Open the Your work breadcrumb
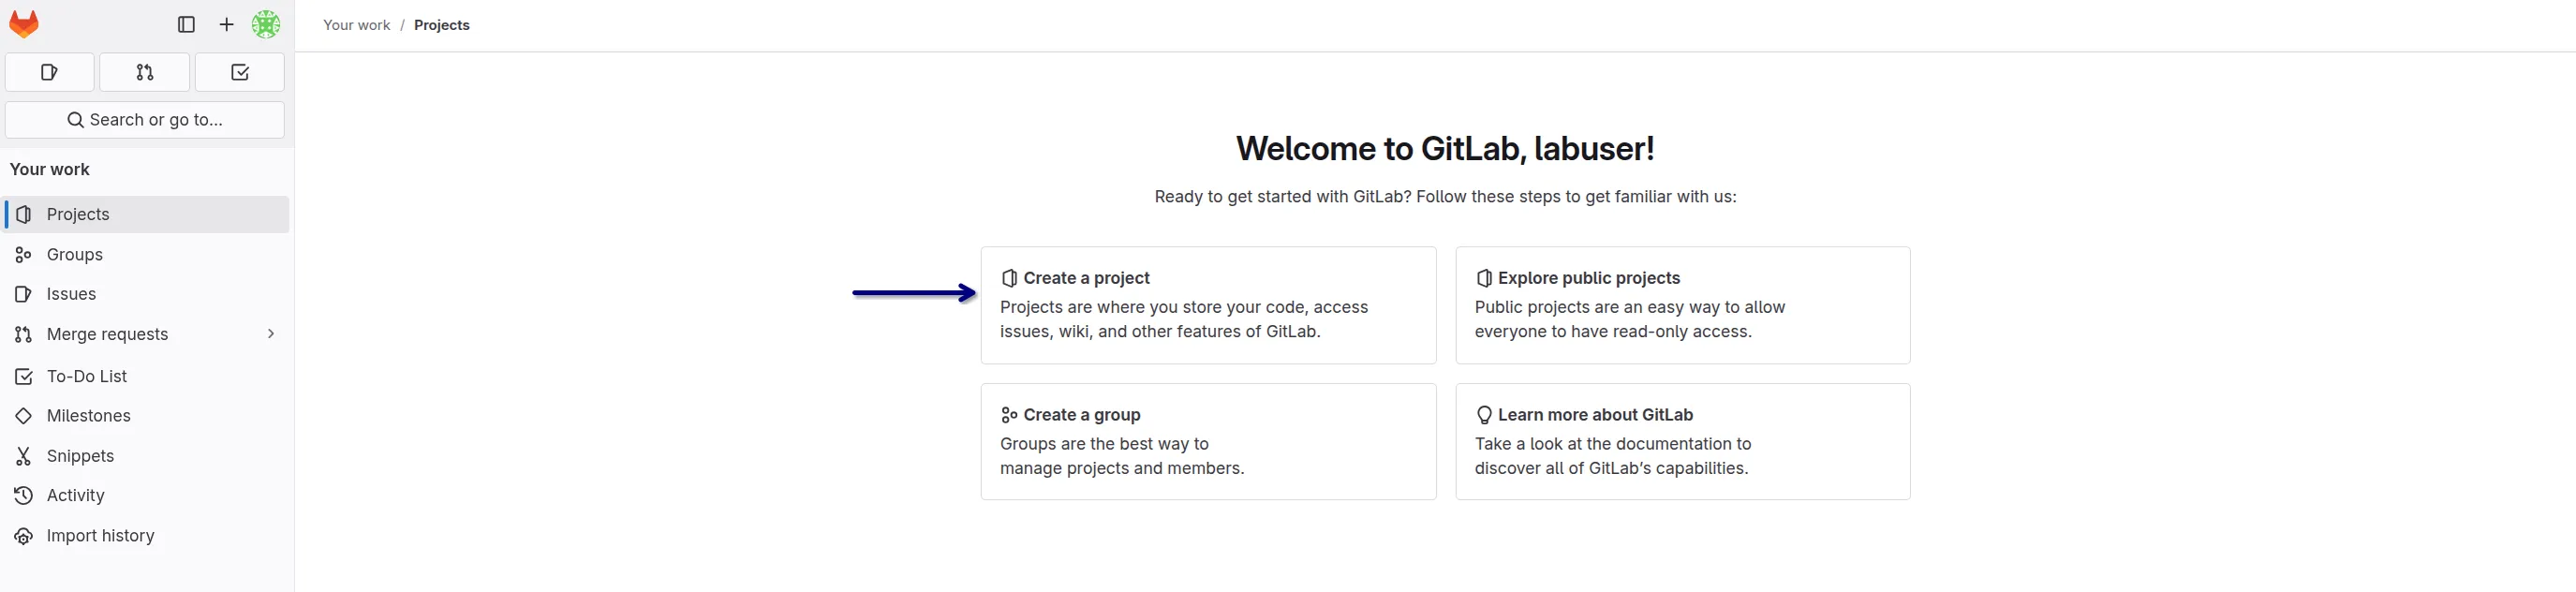The height and width of the screenshot is (592, 2576). pyautogui.click(x=355, y=24)
